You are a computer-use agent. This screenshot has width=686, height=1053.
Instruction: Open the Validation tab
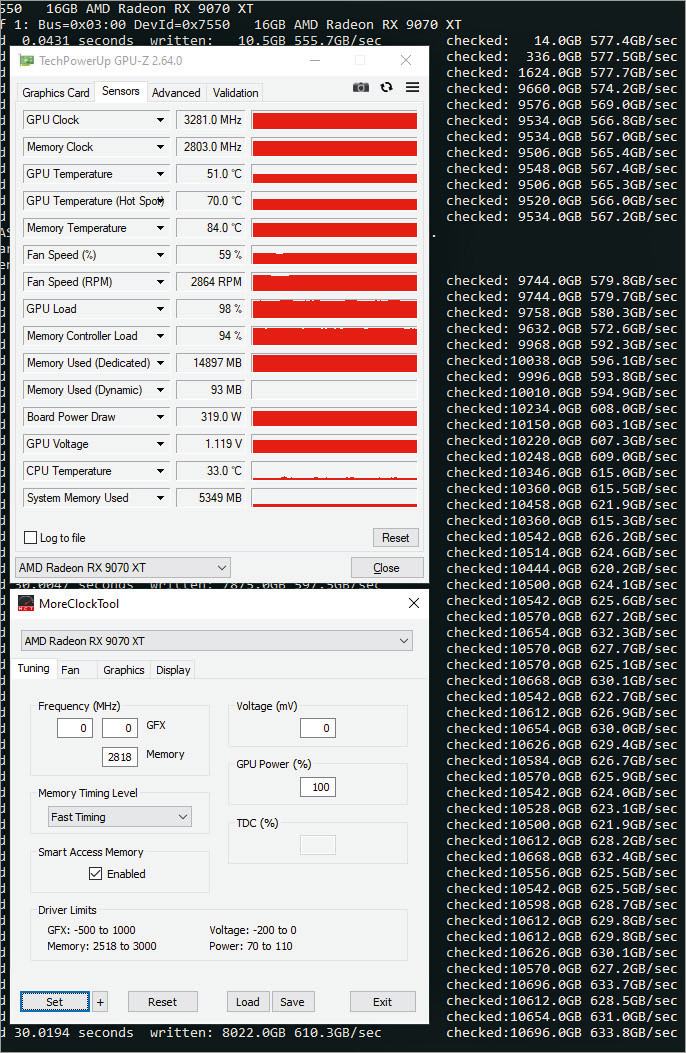(x=236, y=93)
